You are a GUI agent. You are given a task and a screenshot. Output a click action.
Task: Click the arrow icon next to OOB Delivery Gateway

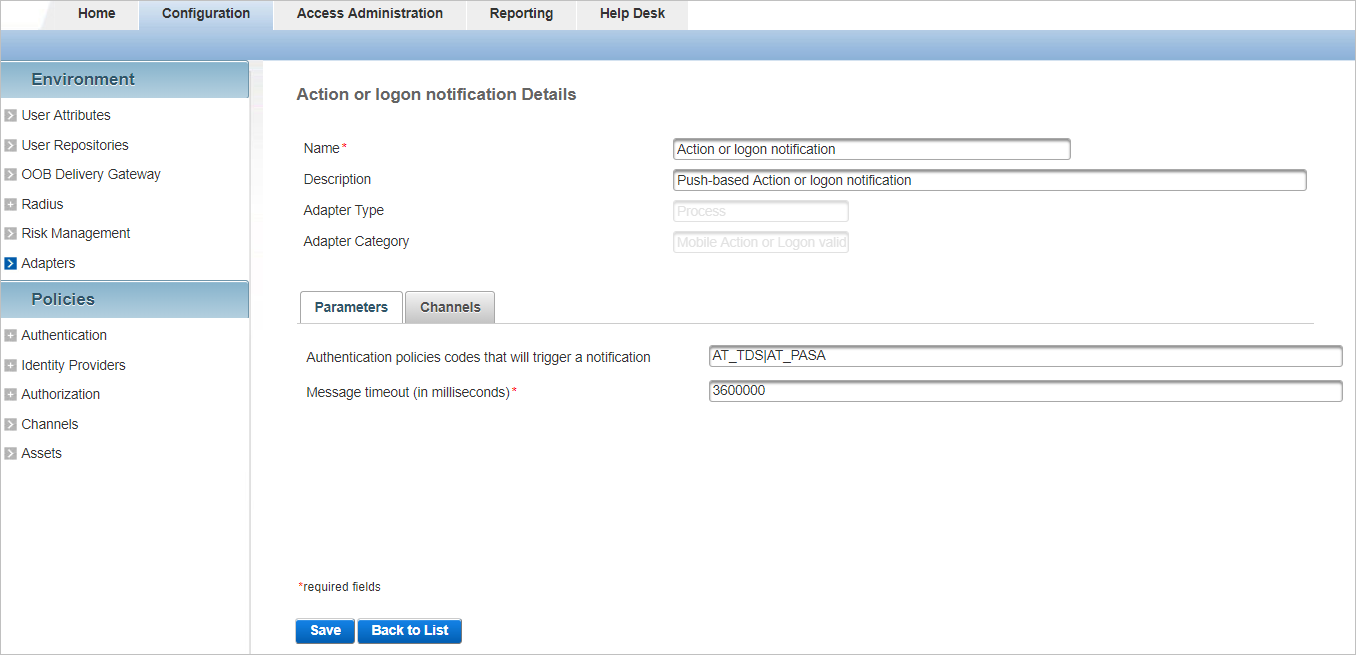coord(11,174)
